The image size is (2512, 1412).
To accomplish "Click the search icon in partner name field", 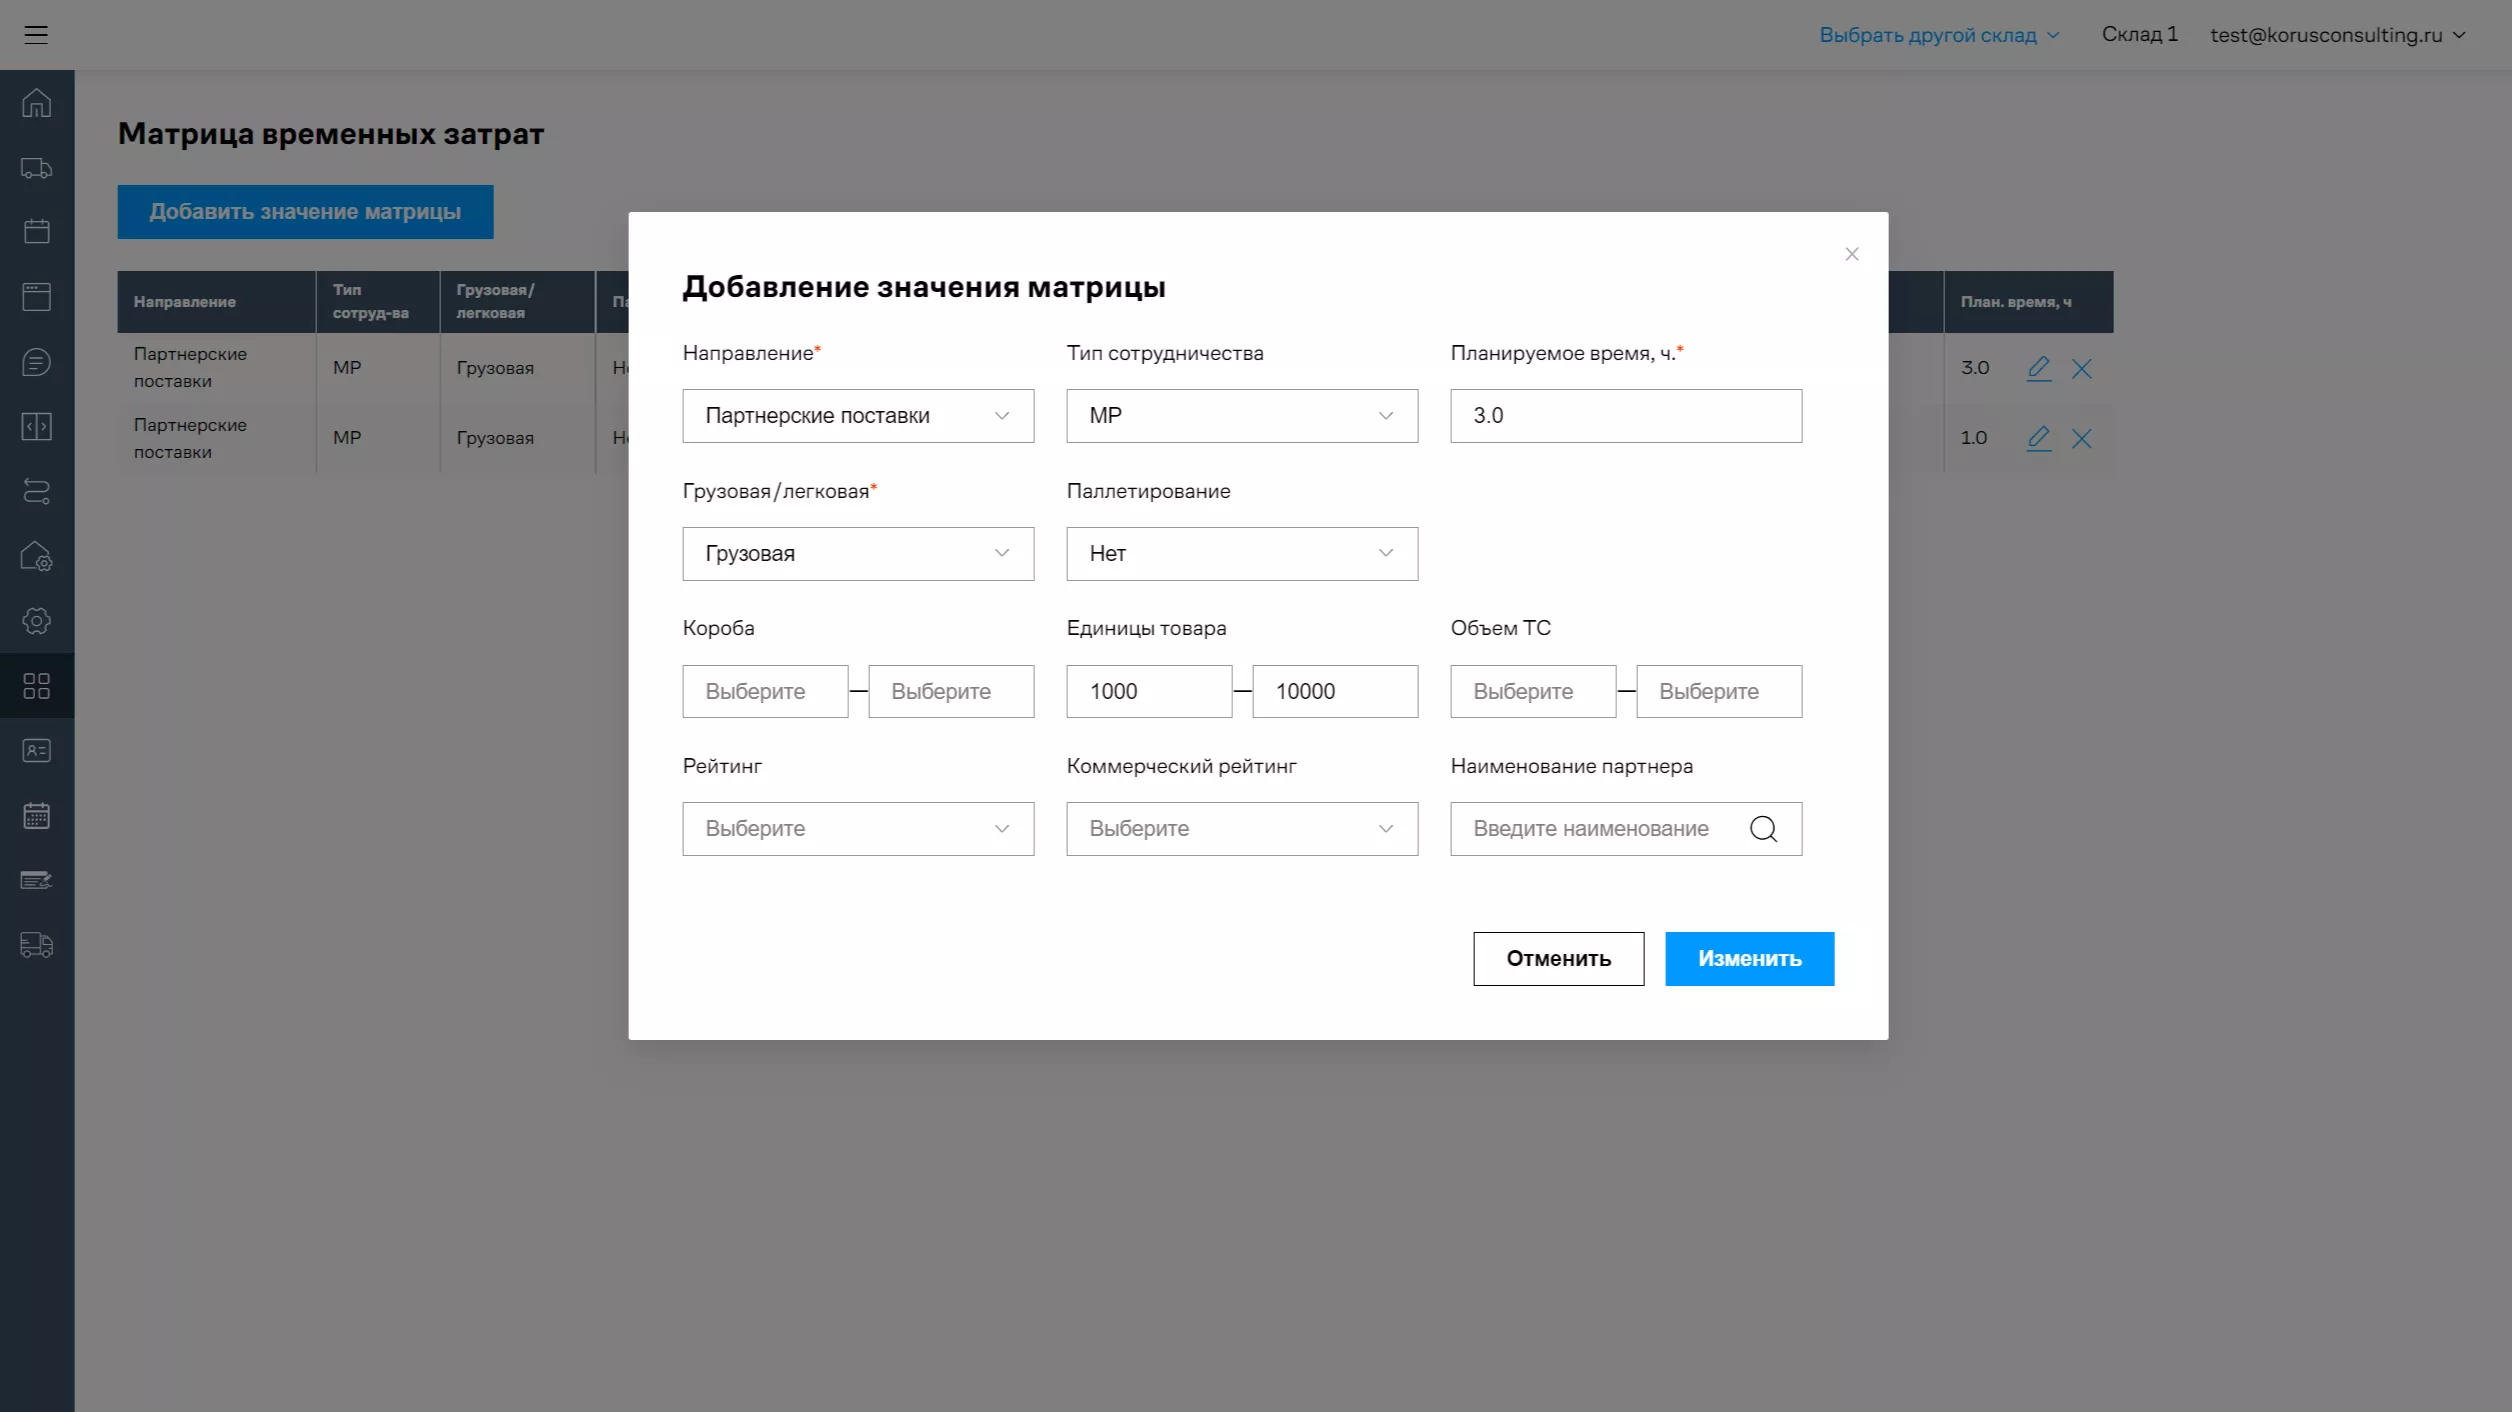I will [1763, 829].
